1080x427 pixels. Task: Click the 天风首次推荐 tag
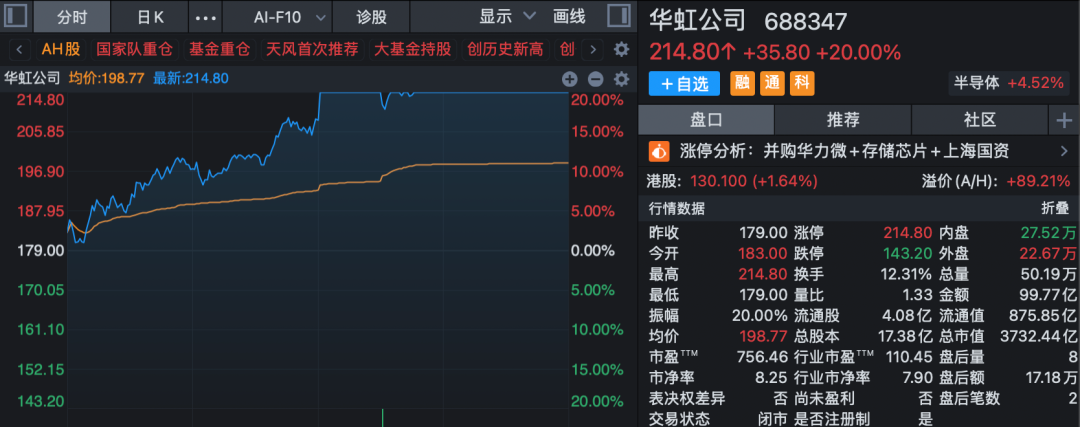pos(312,50)
